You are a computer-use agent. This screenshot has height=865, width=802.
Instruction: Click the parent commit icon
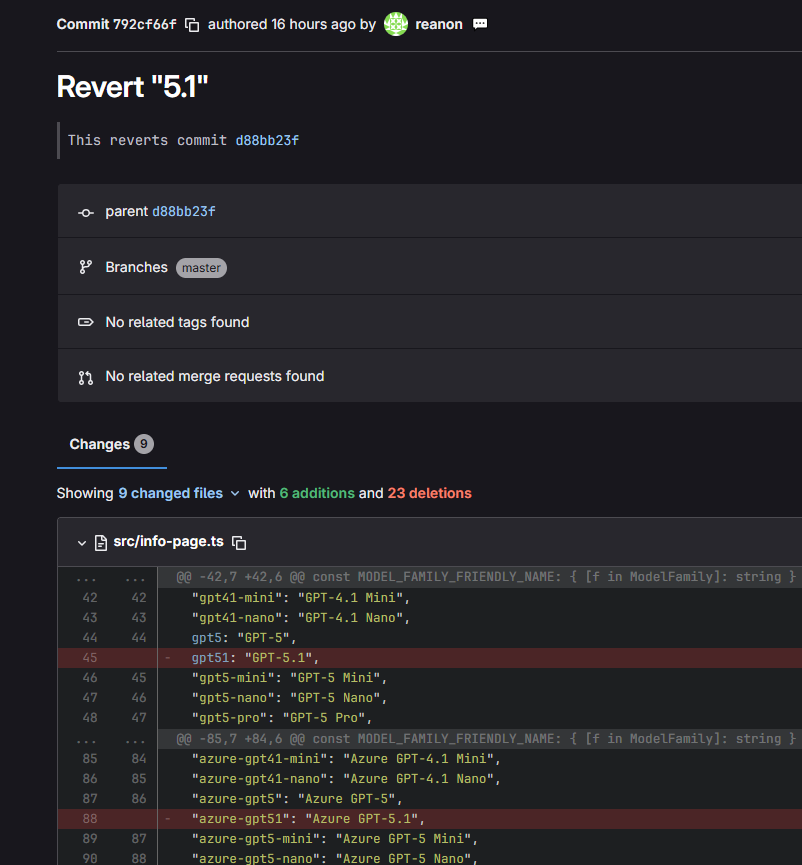tap(85, 212)
